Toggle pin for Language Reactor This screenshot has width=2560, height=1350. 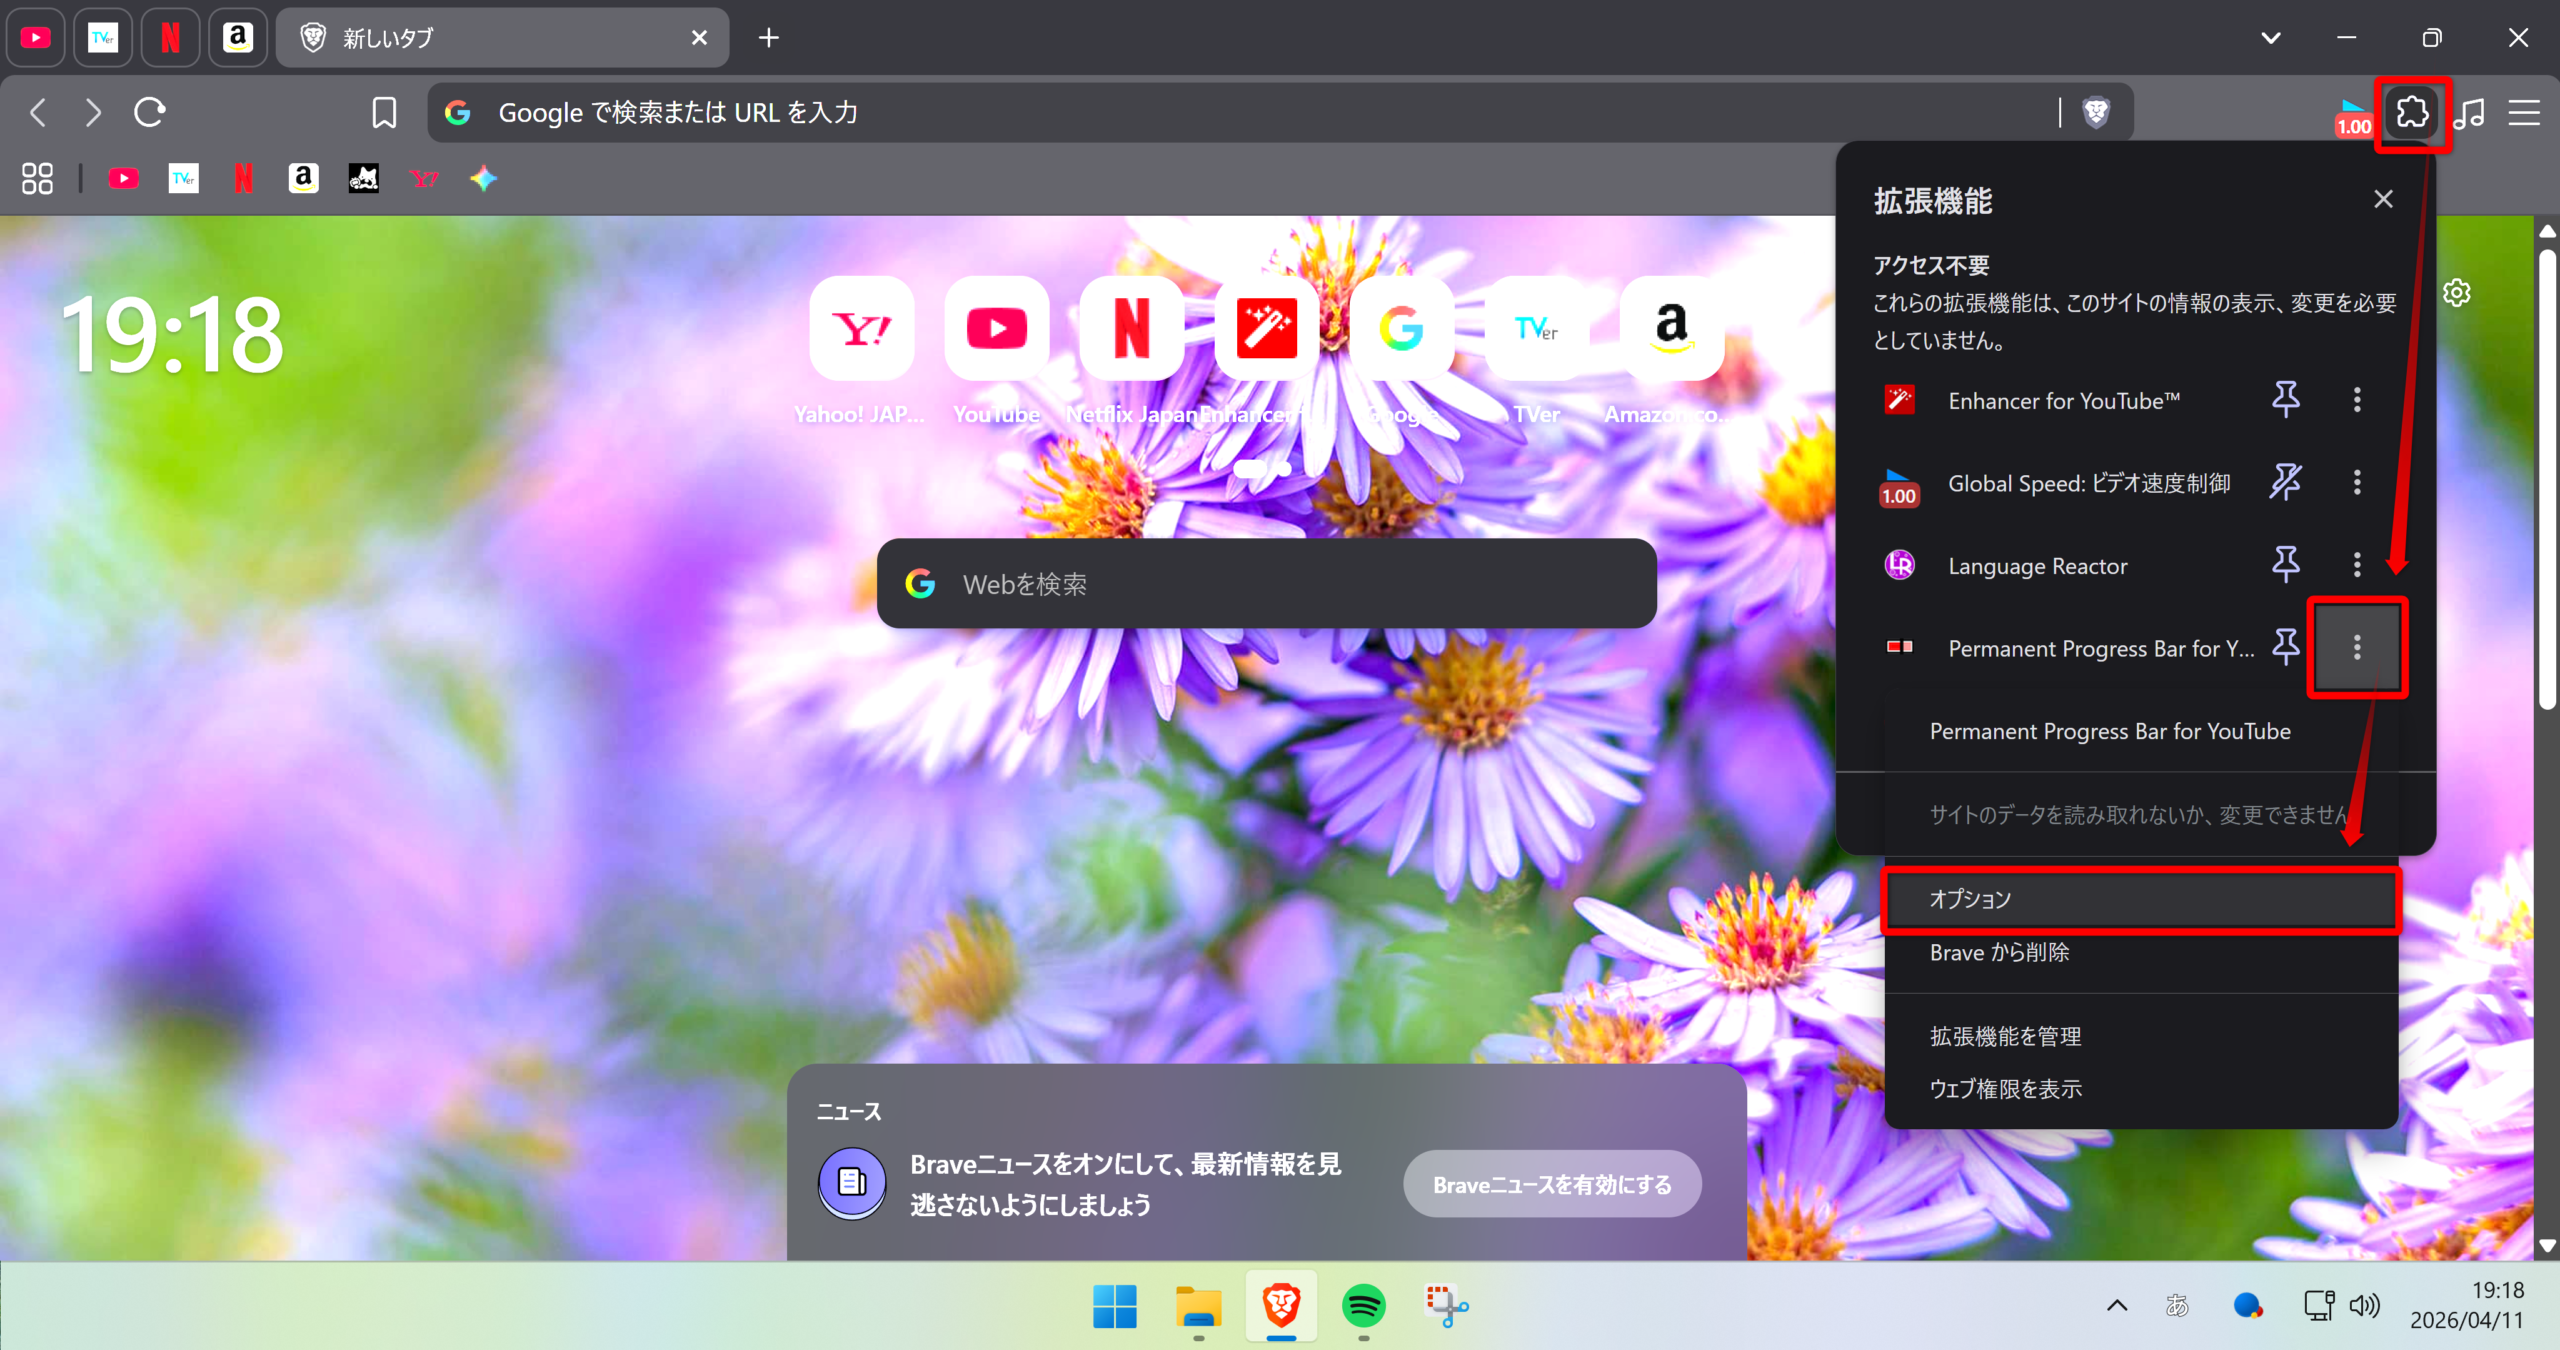point(2285,565)
